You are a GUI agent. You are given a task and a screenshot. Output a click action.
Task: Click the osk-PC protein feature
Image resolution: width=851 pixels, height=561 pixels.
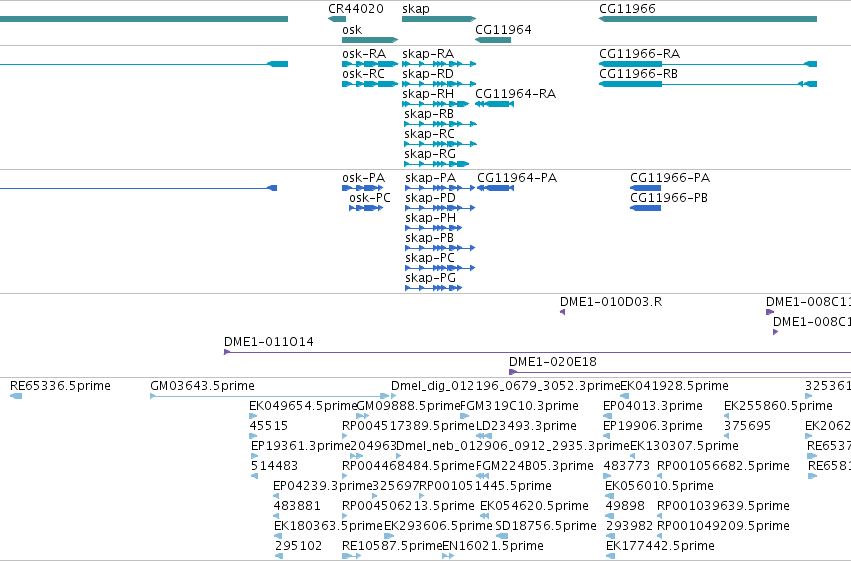pos(366,208)
